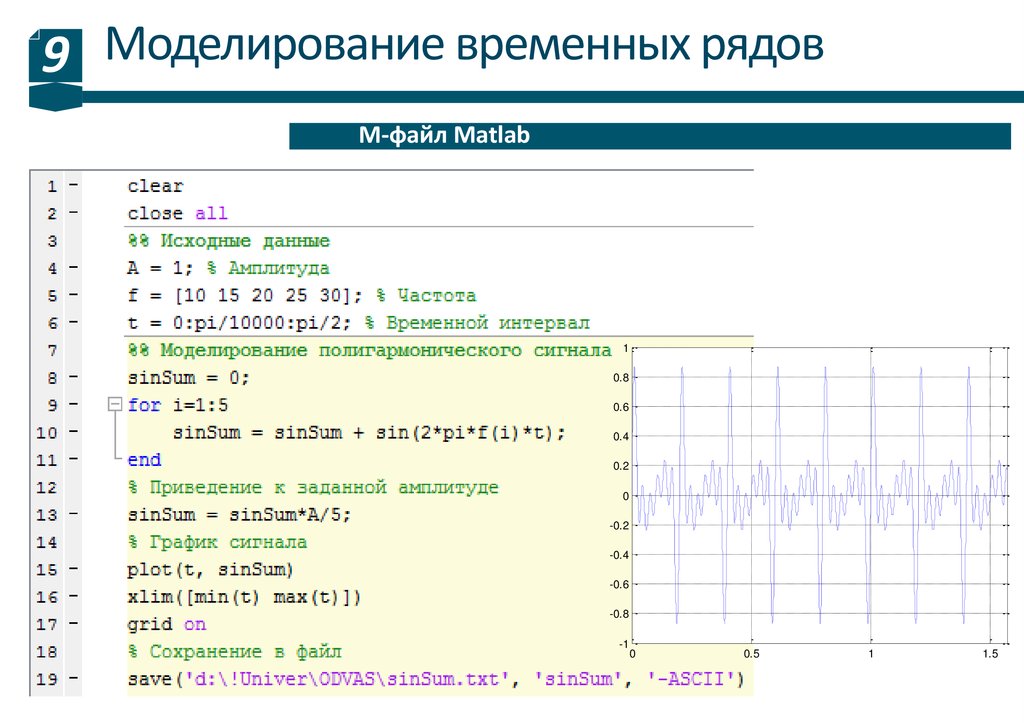Click the slide title 'Моделирование временных рядов'

point(465,47)
